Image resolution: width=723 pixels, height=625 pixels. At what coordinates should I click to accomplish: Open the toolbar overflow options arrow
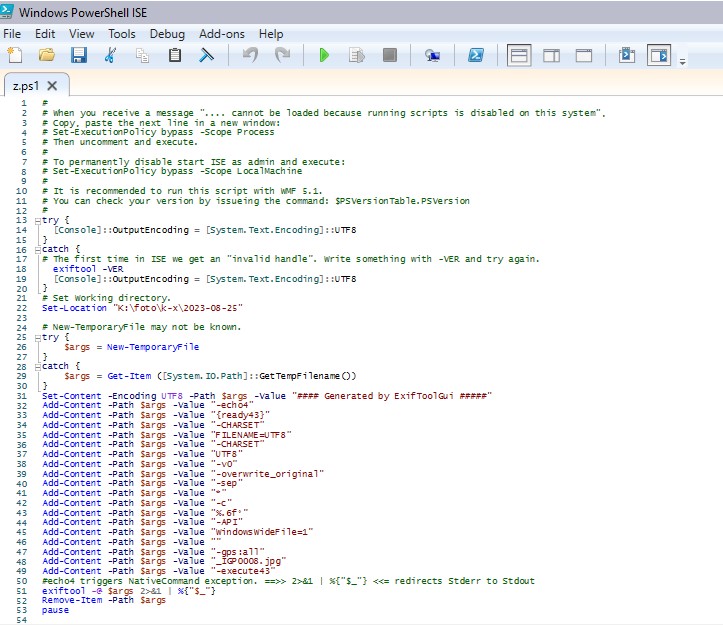coord(682,61)
